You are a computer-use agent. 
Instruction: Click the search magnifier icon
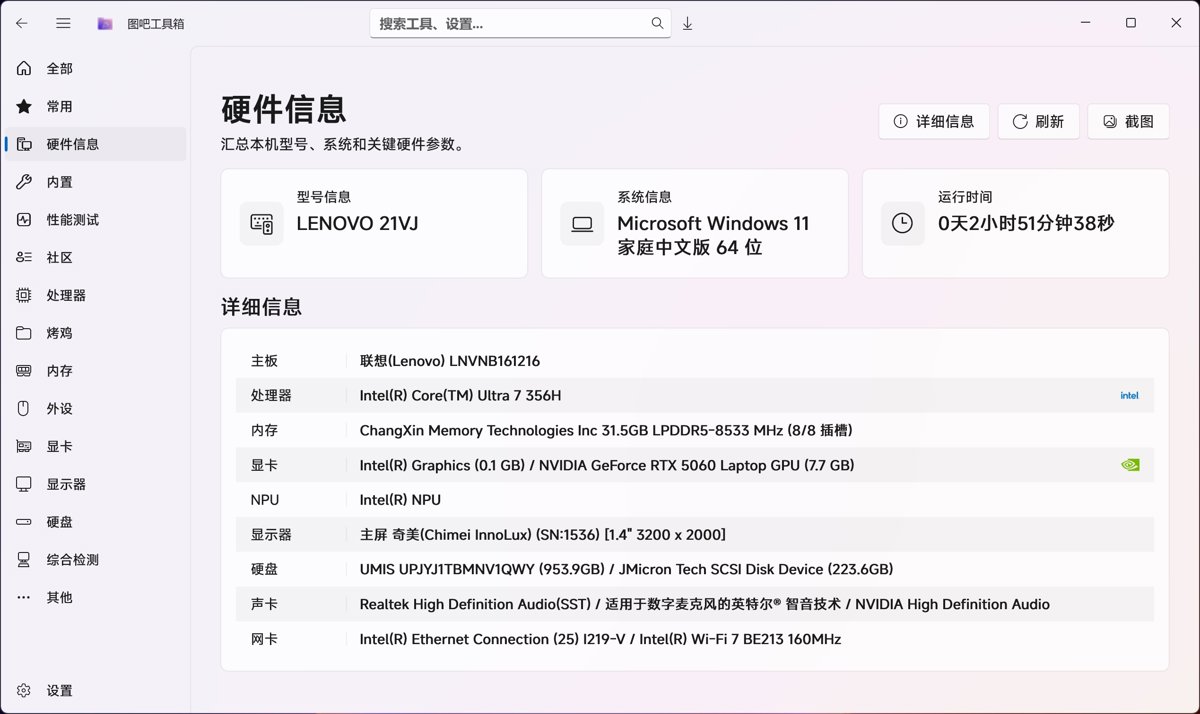tap(657, 23)
